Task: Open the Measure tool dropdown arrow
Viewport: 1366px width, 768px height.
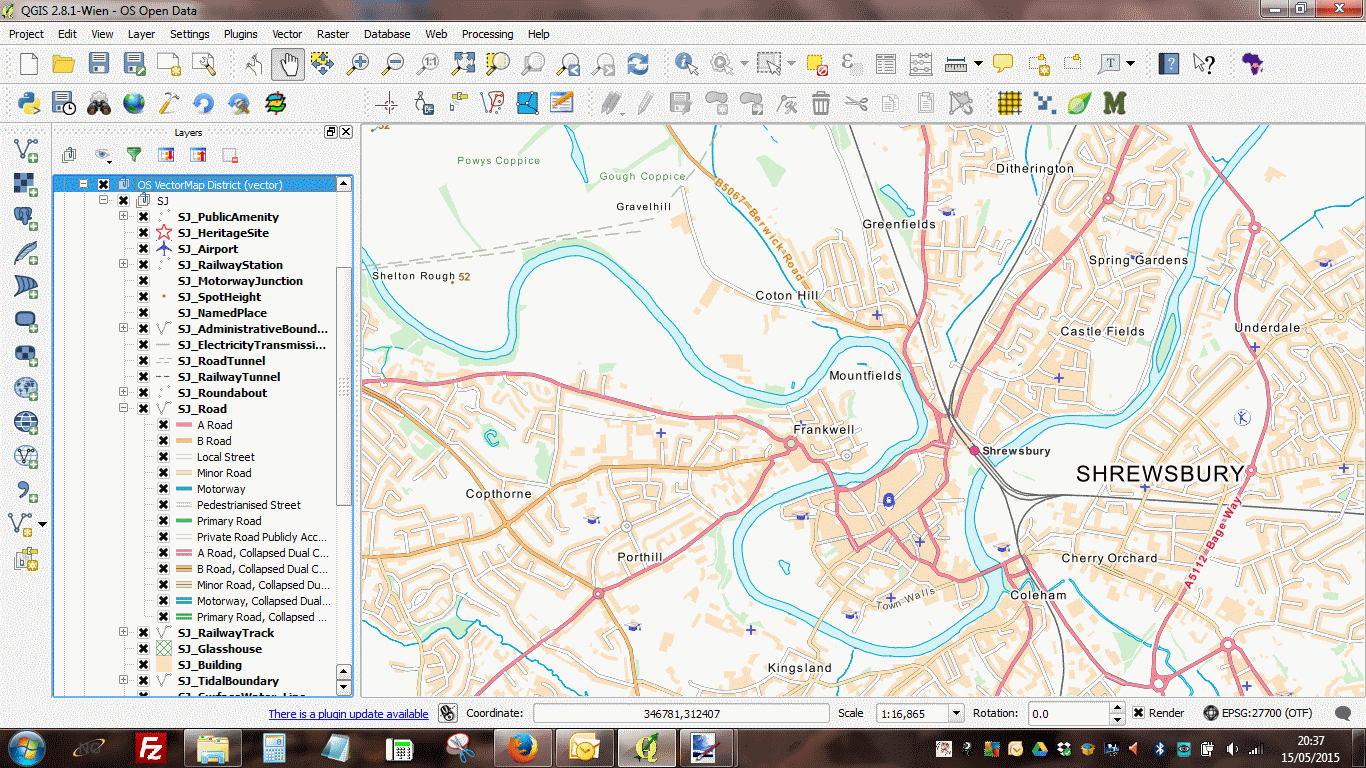Action: click(977, 64)
